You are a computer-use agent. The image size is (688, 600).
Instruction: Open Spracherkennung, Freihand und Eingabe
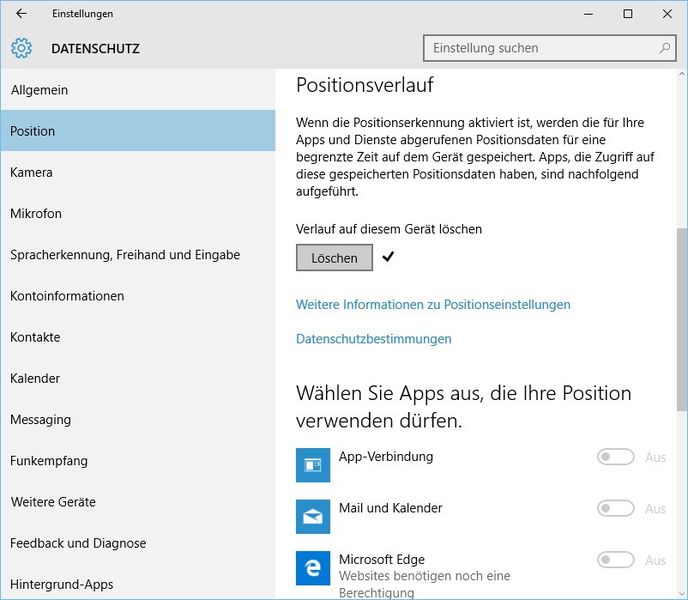[x=138, y=255]
